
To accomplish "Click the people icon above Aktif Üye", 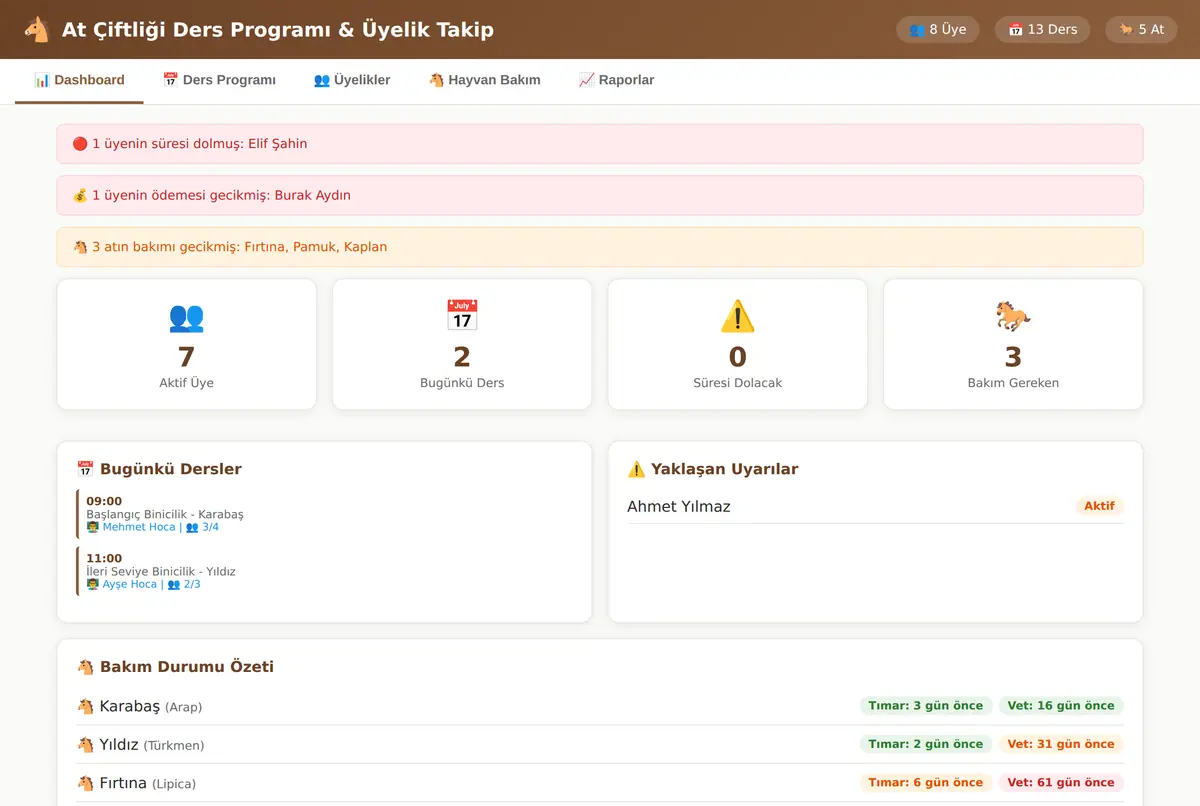I will click(187, 317).
